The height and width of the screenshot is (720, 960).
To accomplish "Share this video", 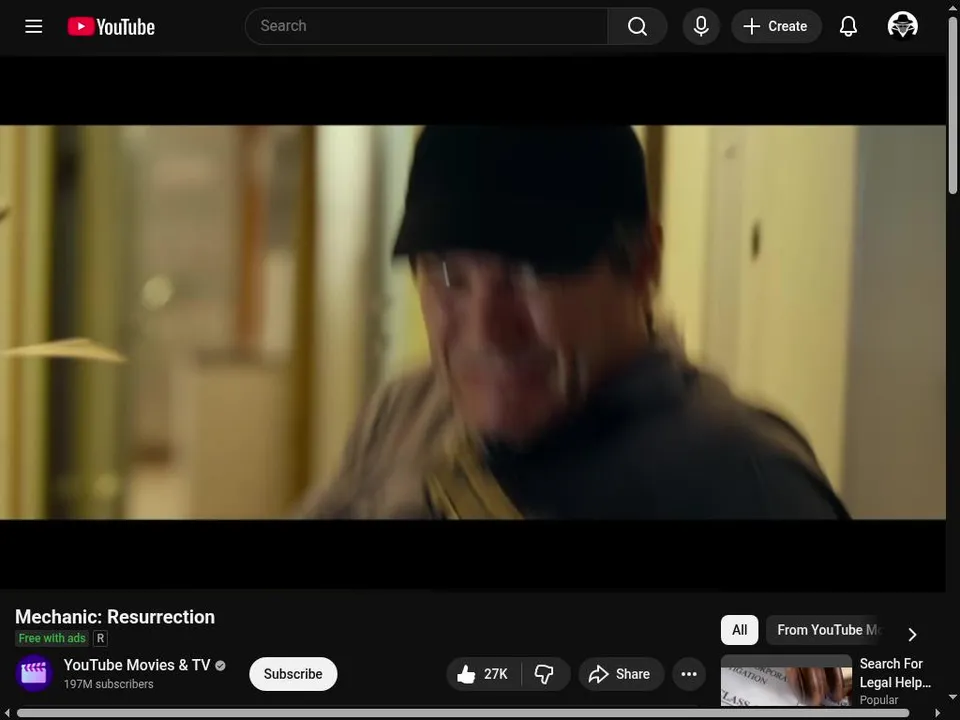I will [620, 674].
